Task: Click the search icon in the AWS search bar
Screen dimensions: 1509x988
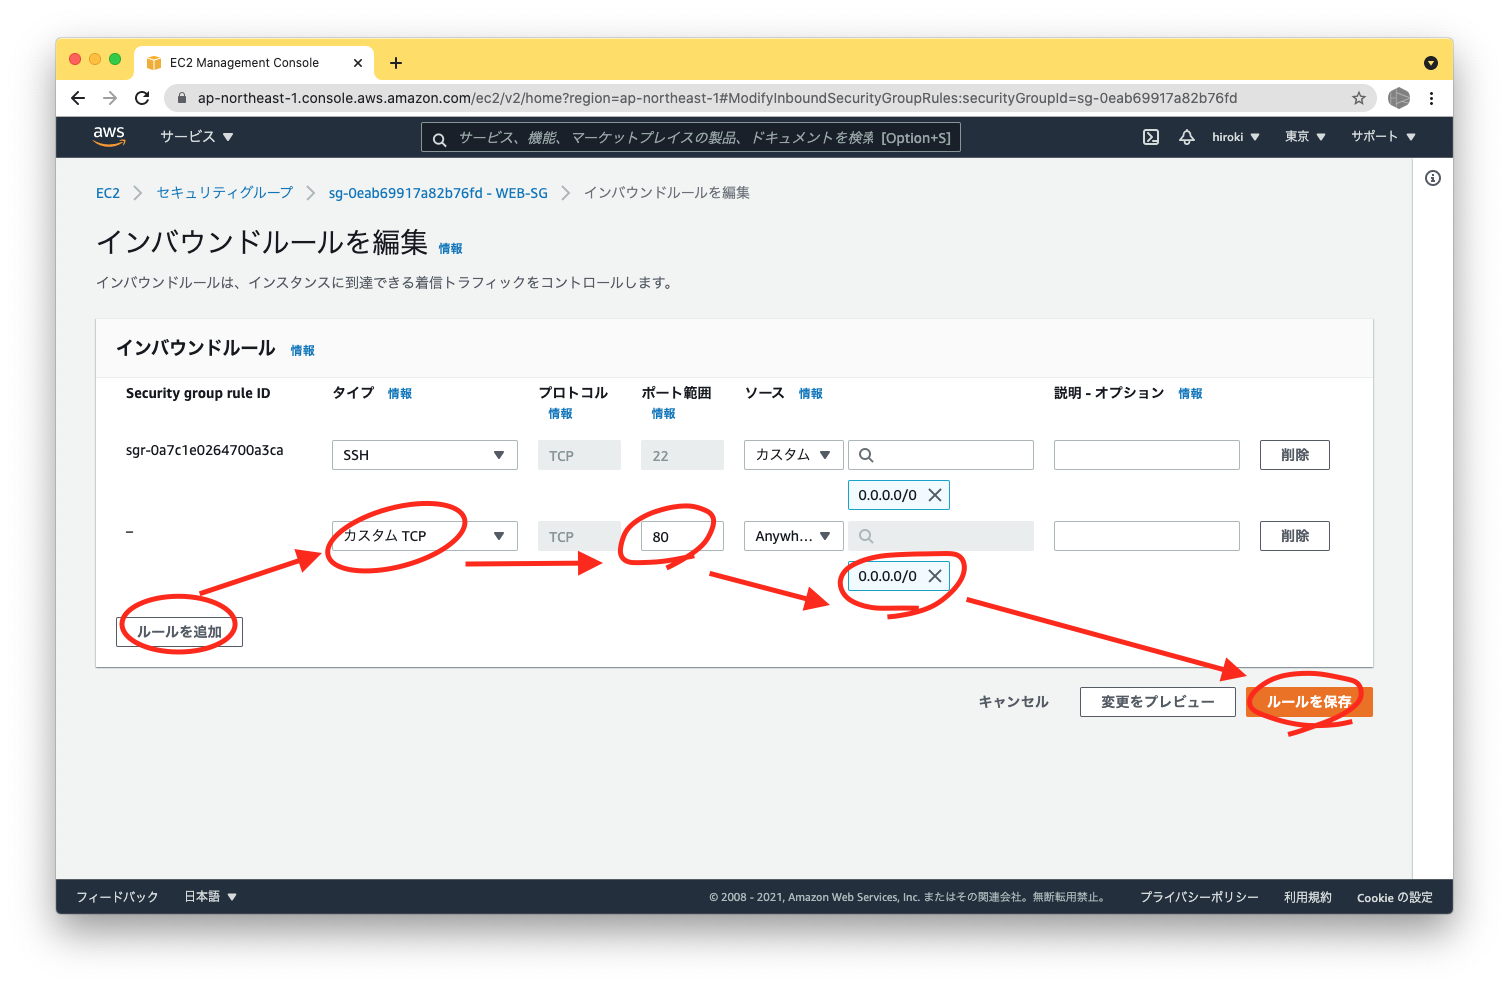Action: click(439, 139)
